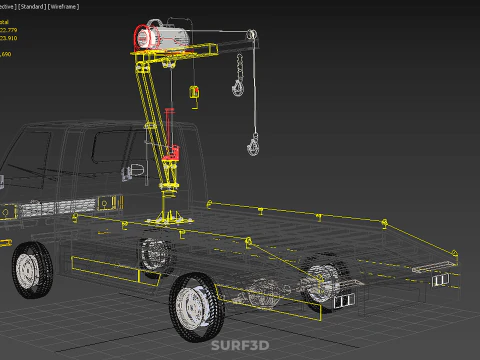
Task: Open the Wireframe viewport display menu
Action: 63,7
